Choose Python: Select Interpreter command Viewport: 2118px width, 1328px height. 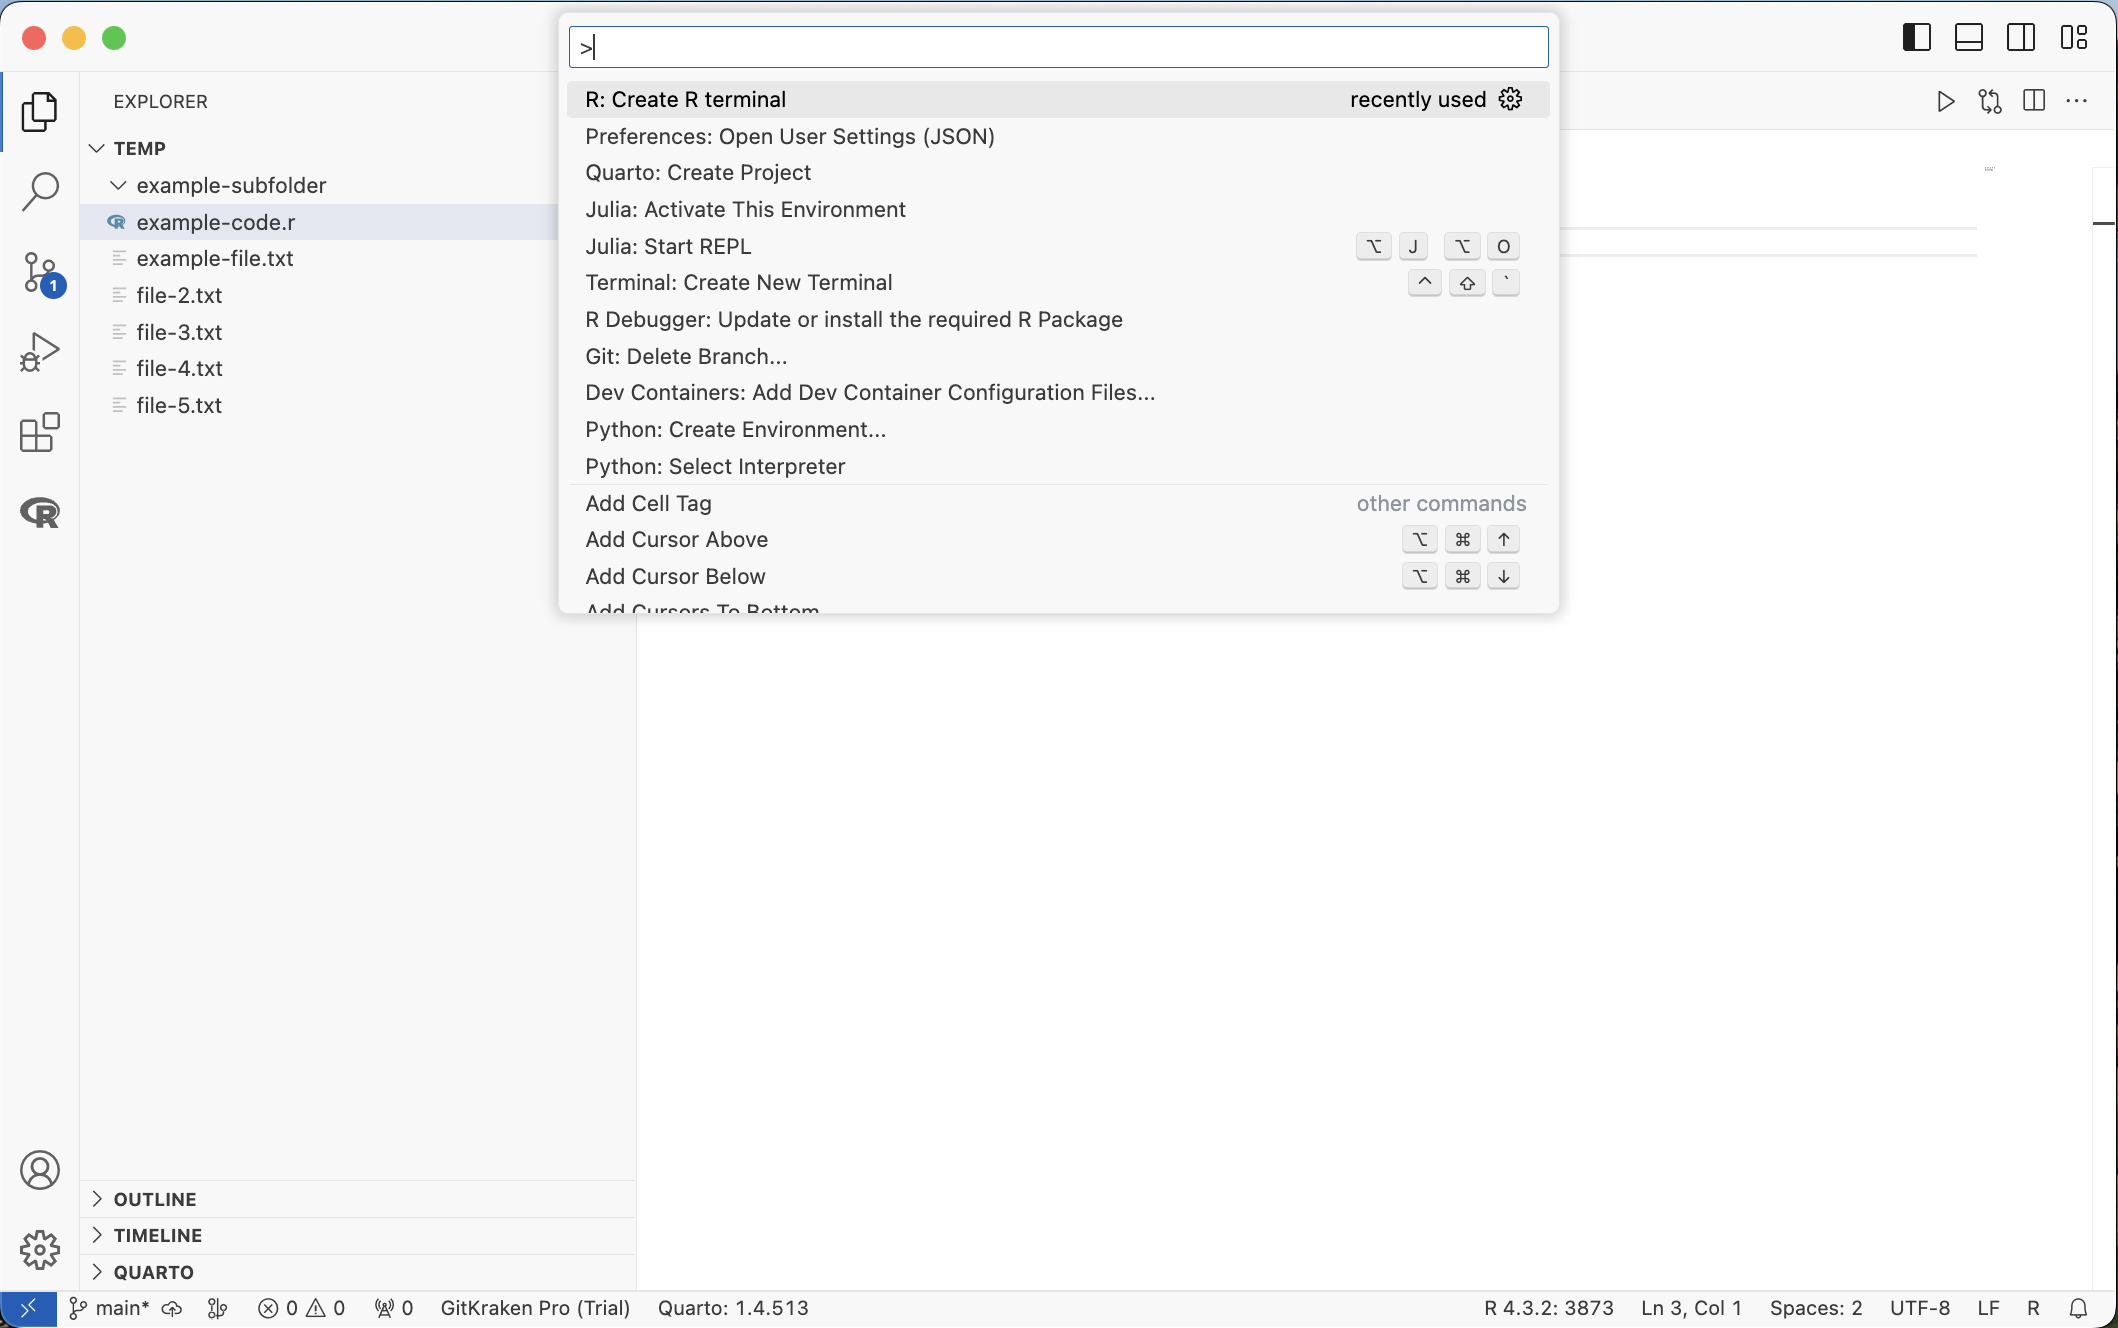715,466
